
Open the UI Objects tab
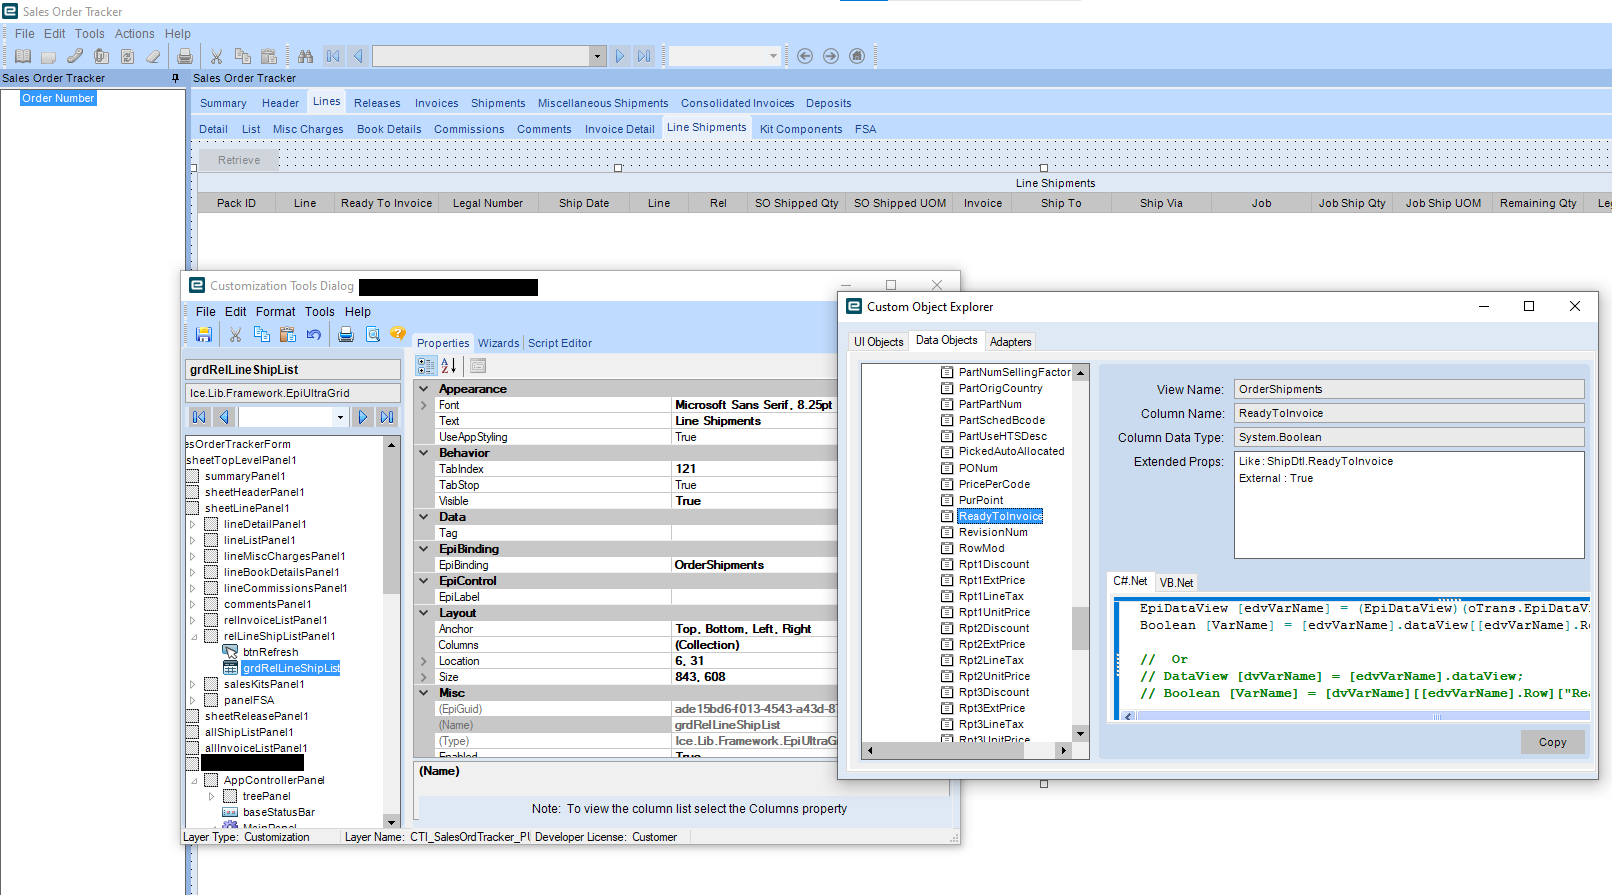click(x=878, y=342)
